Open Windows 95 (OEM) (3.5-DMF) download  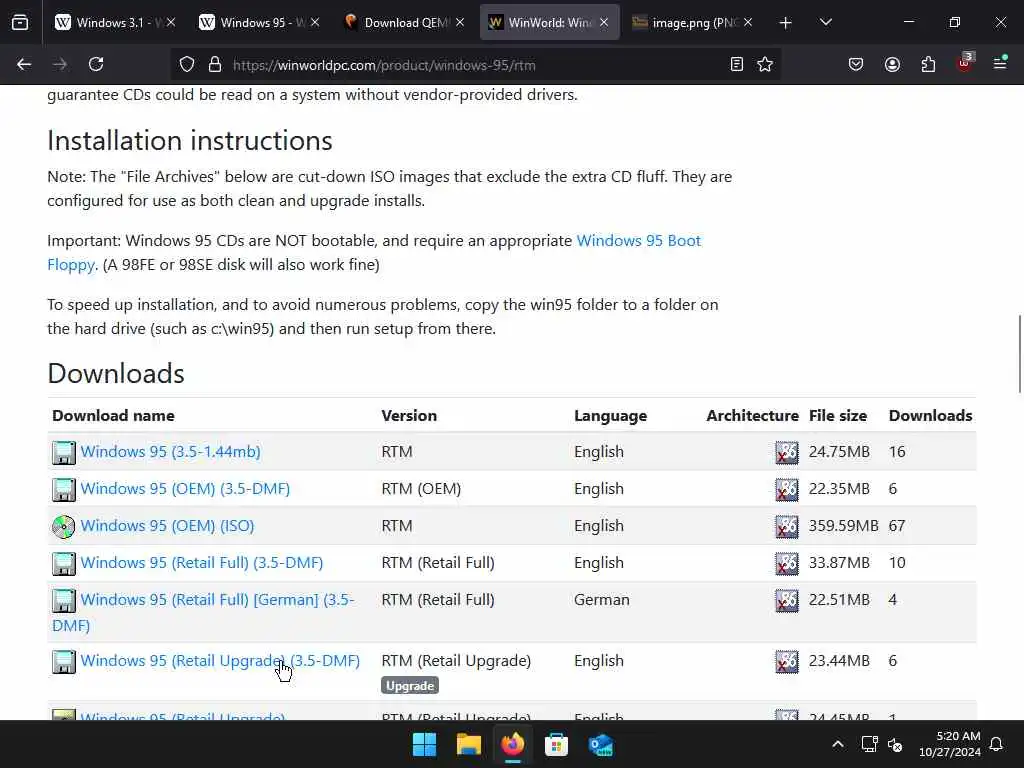tap(185, 488)
